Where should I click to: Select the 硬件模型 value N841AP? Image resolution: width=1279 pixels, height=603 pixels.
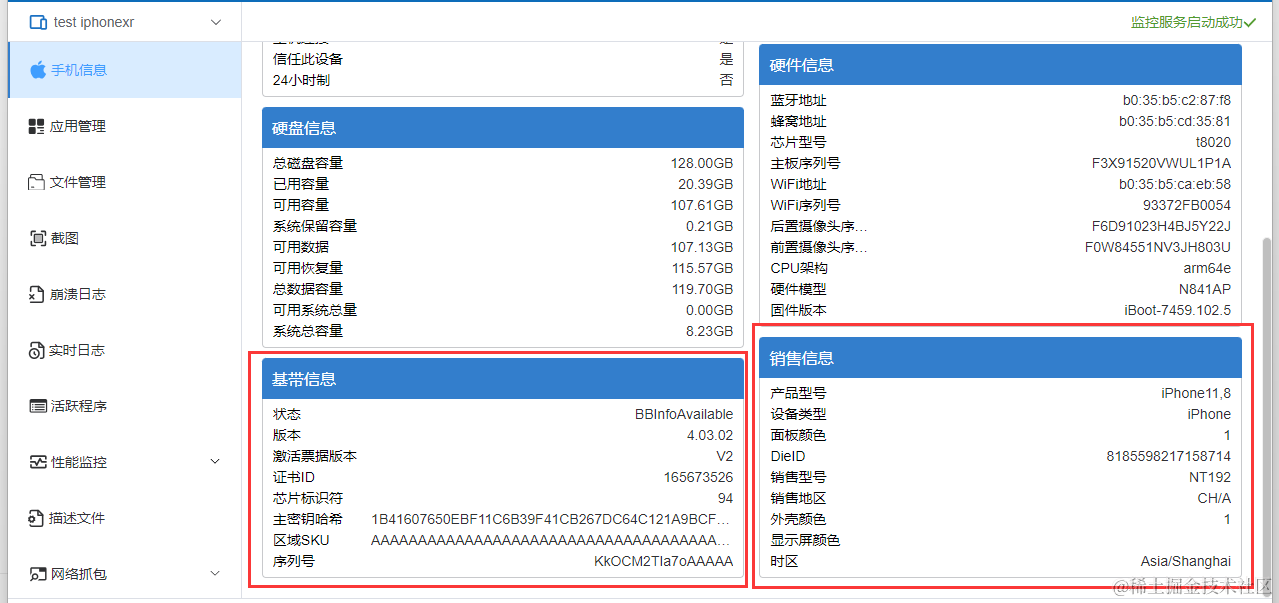(x=1205, y=289)
